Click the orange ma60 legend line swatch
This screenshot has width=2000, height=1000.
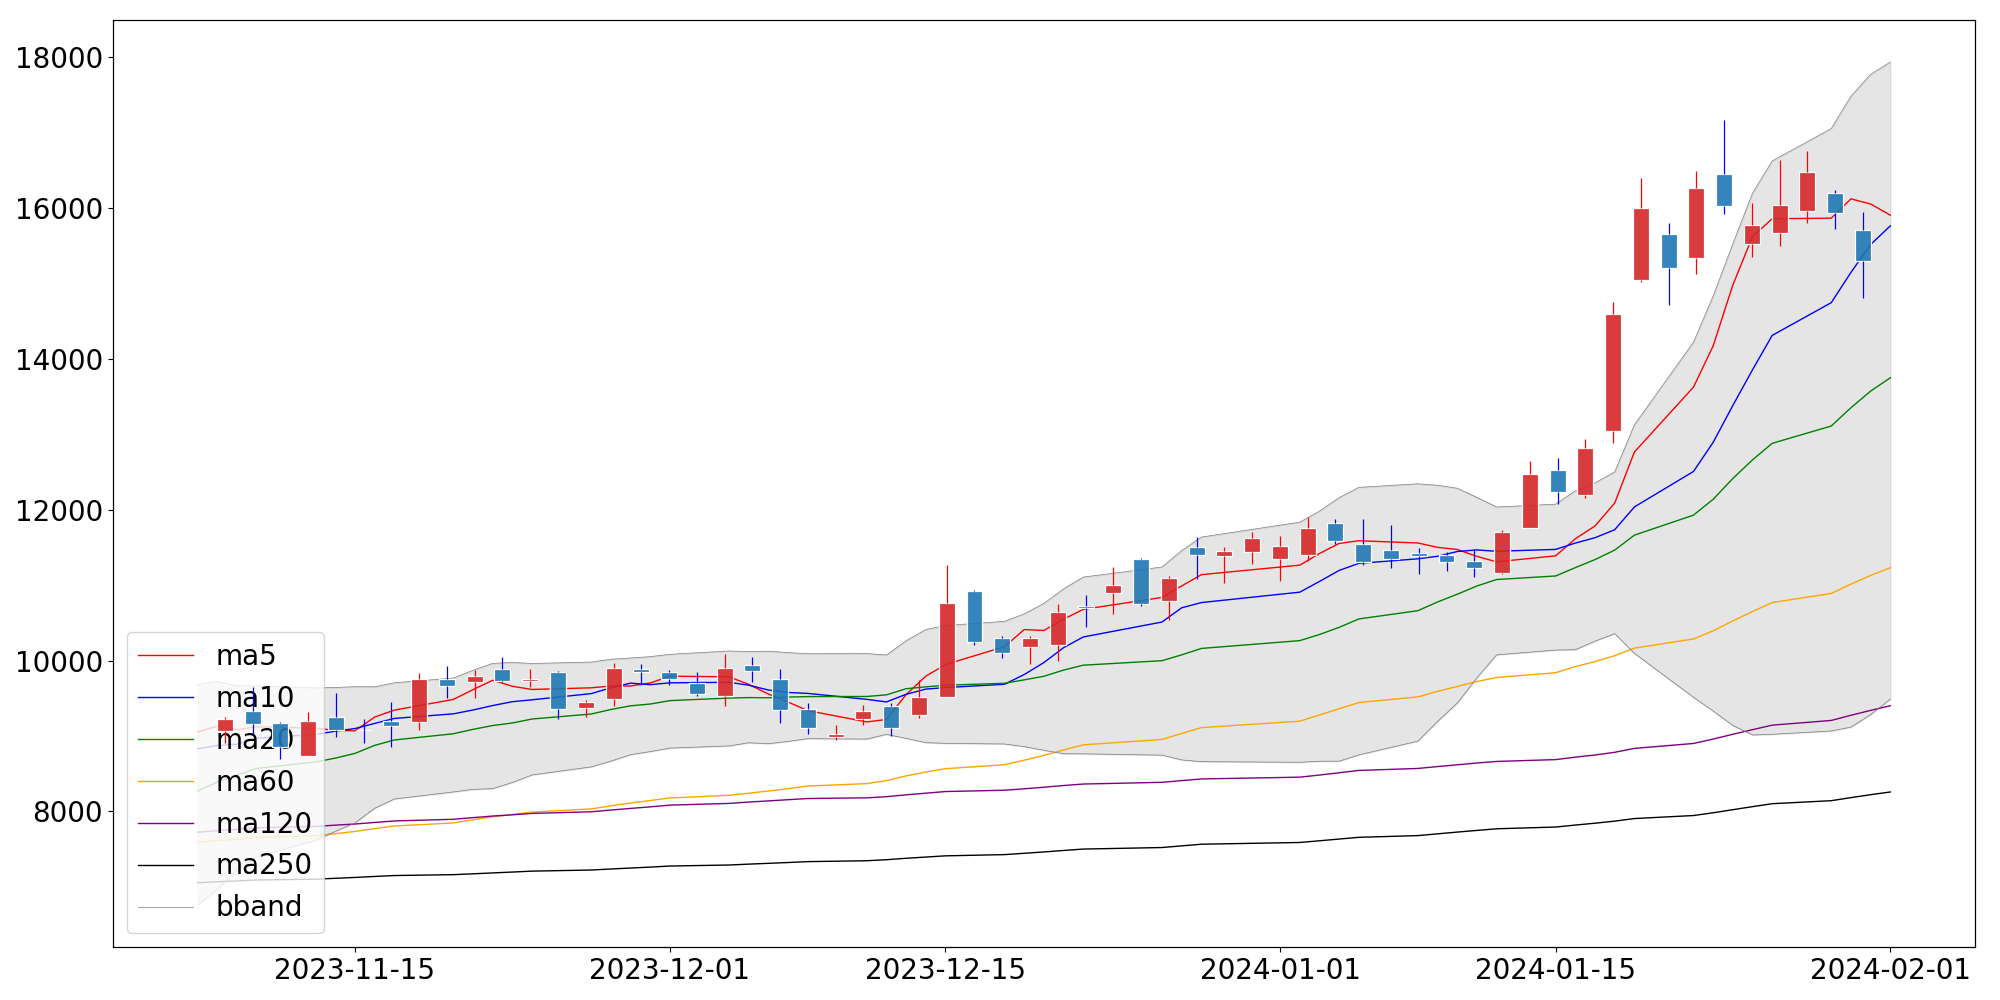(x=165, y=782)
